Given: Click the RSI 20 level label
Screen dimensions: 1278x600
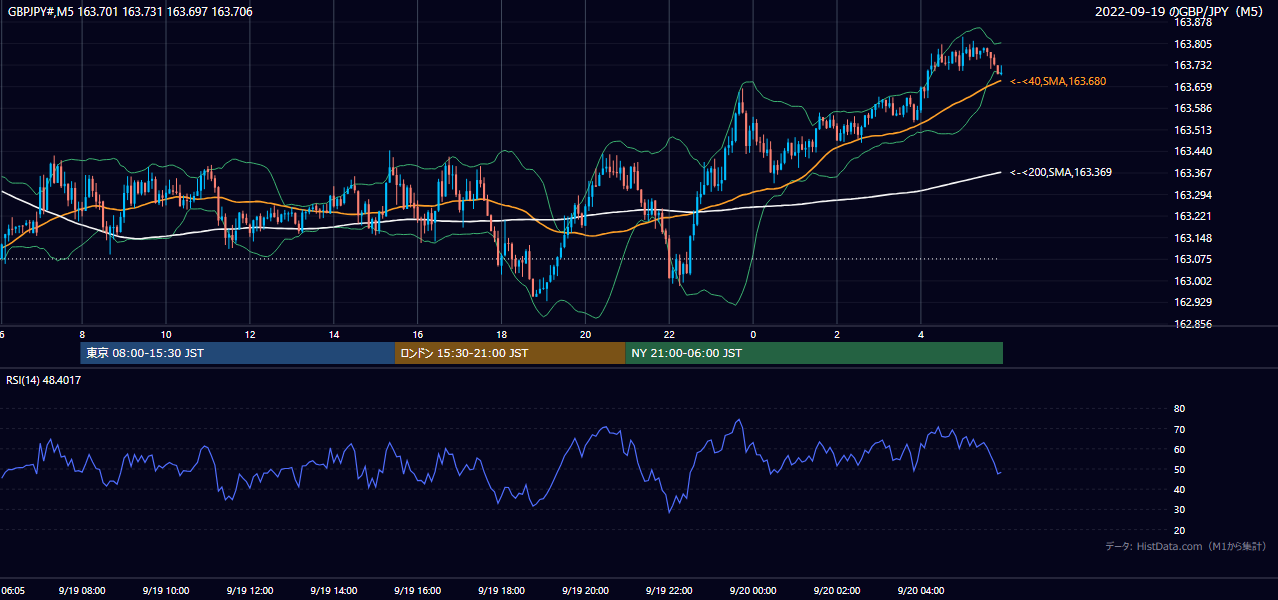Looking at the screenshot, I should 1179,530.
